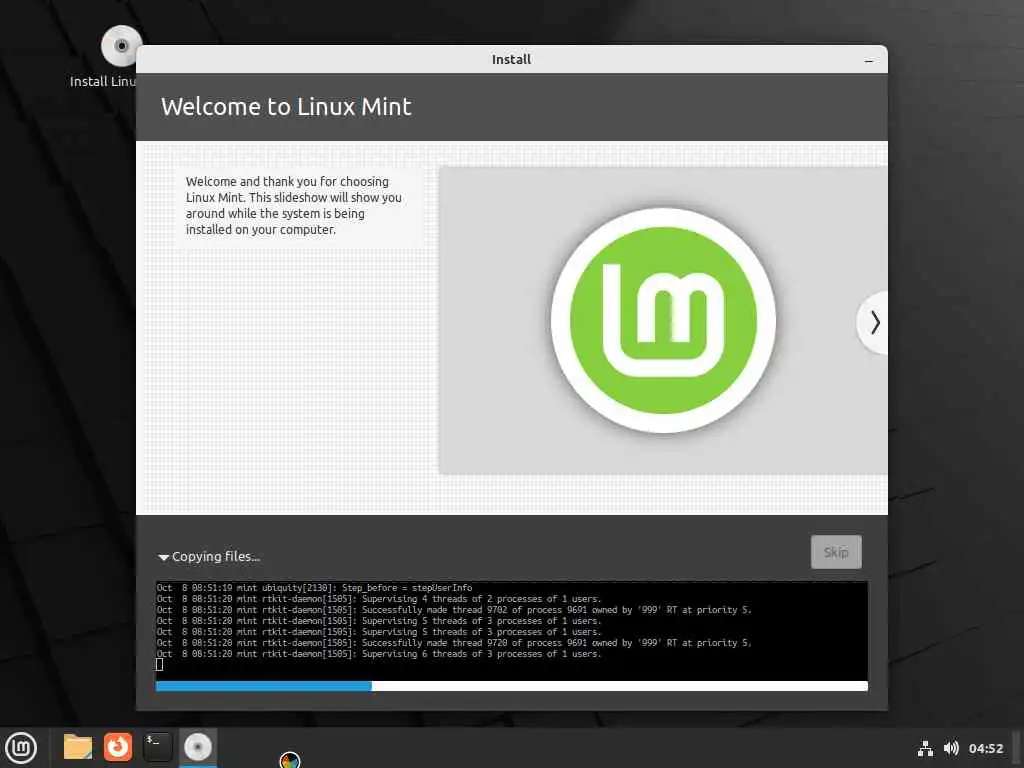Open the Files folder icon in taskbar
Image resolution: width=1024 pixels, height=768 pixels.
(x=78, y=747)
